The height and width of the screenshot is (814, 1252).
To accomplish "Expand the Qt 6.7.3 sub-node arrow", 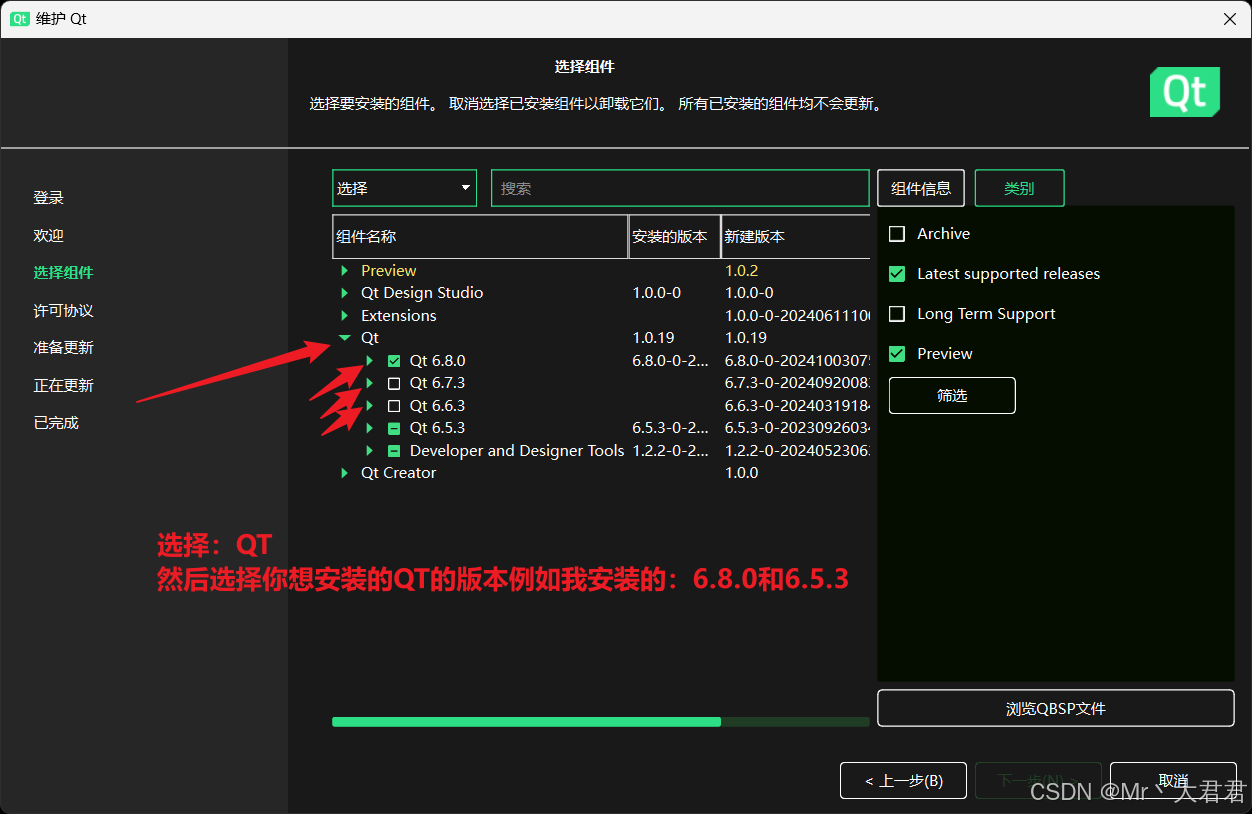I will [x=370, y=383].
